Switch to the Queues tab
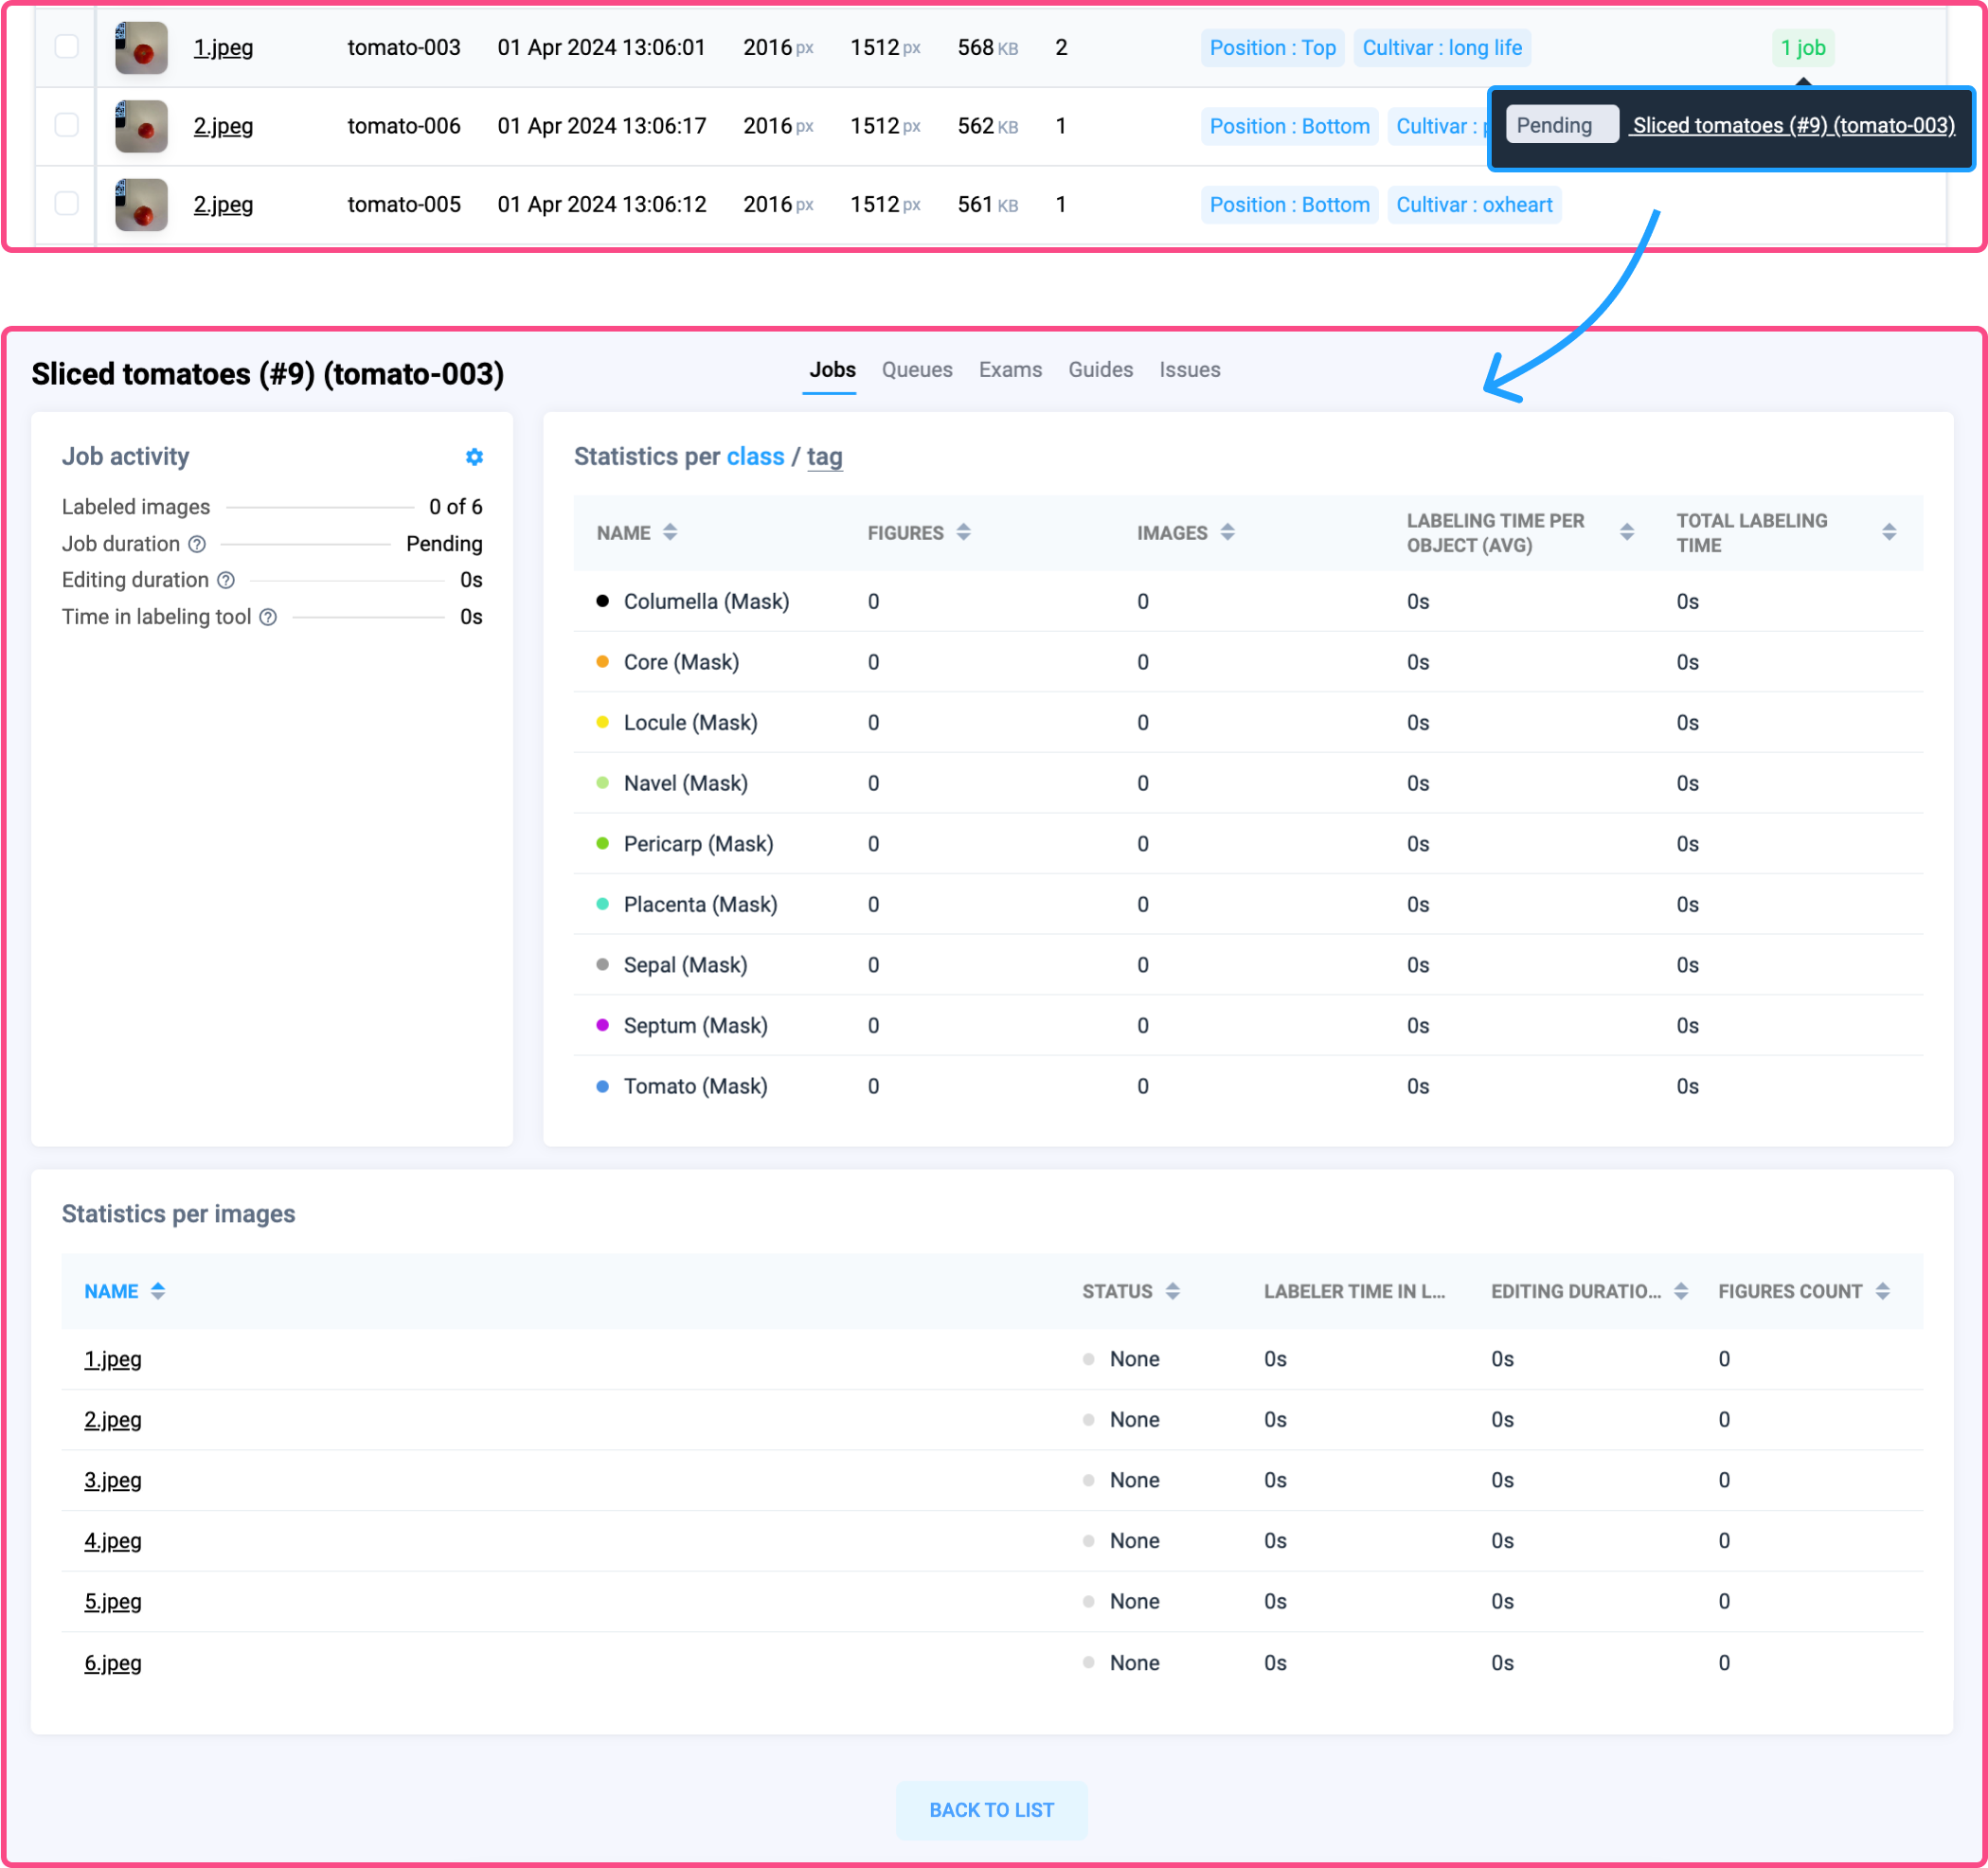1988x1868 pixels. (916, 370)
